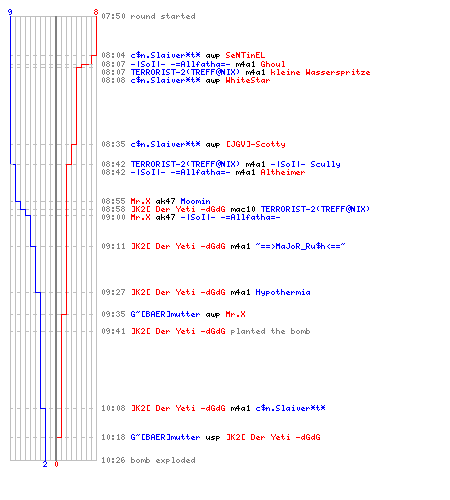Click the red team count 8 at top
The image size is (450, 500).
96,12
